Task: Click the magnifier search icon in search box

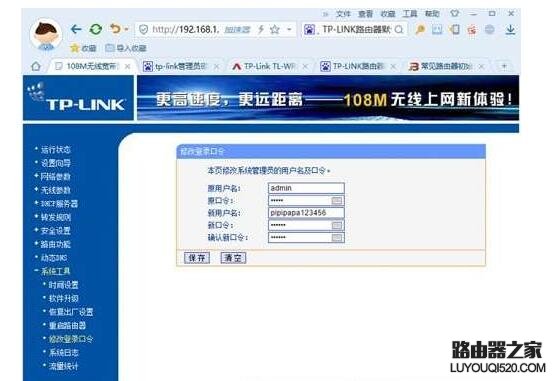Action: [x=399, y=30]
